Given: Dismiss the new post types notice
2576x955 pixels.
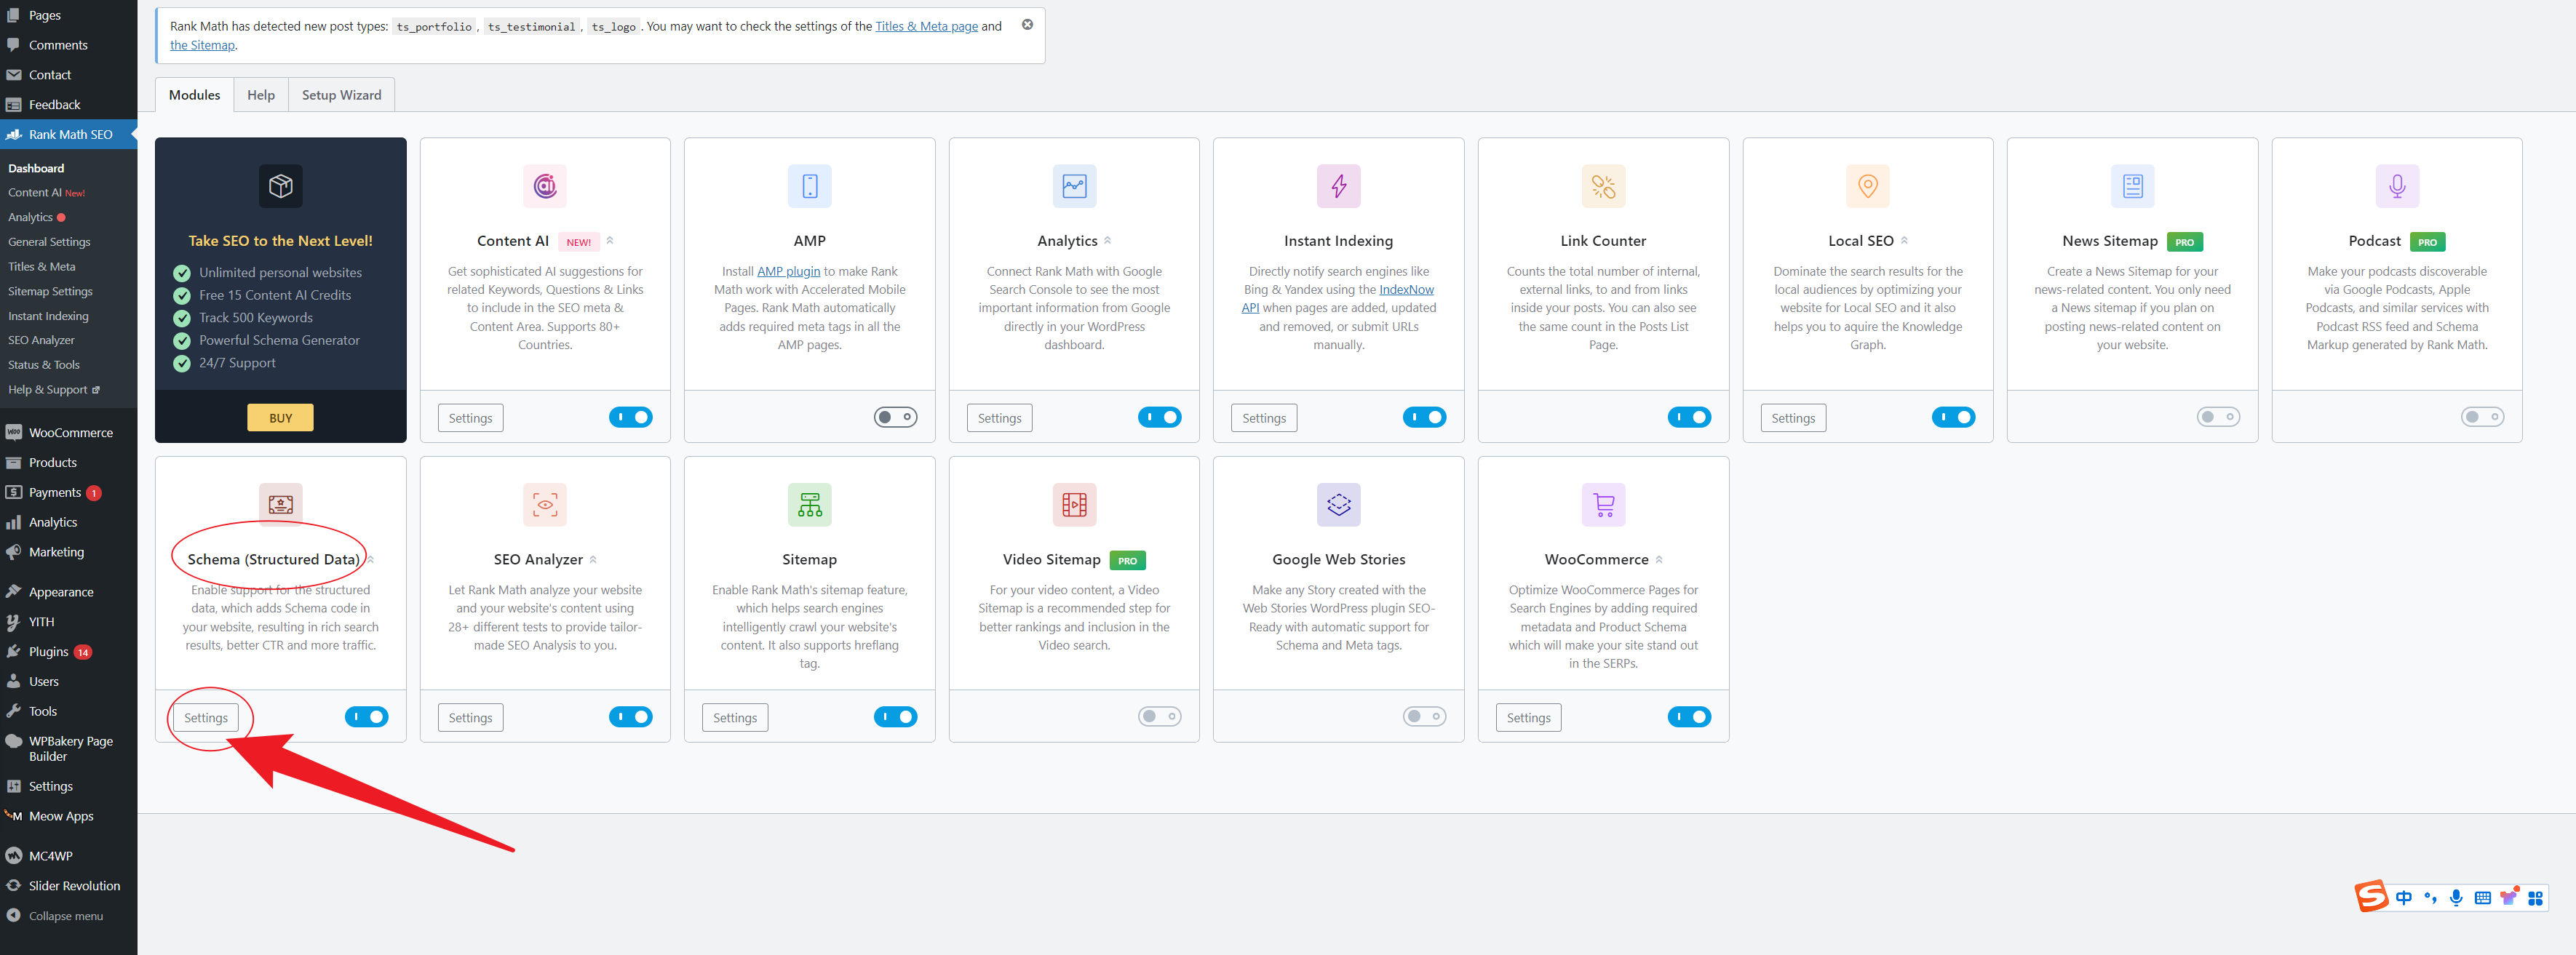Looking at the screenshot, I should 1027,25.
